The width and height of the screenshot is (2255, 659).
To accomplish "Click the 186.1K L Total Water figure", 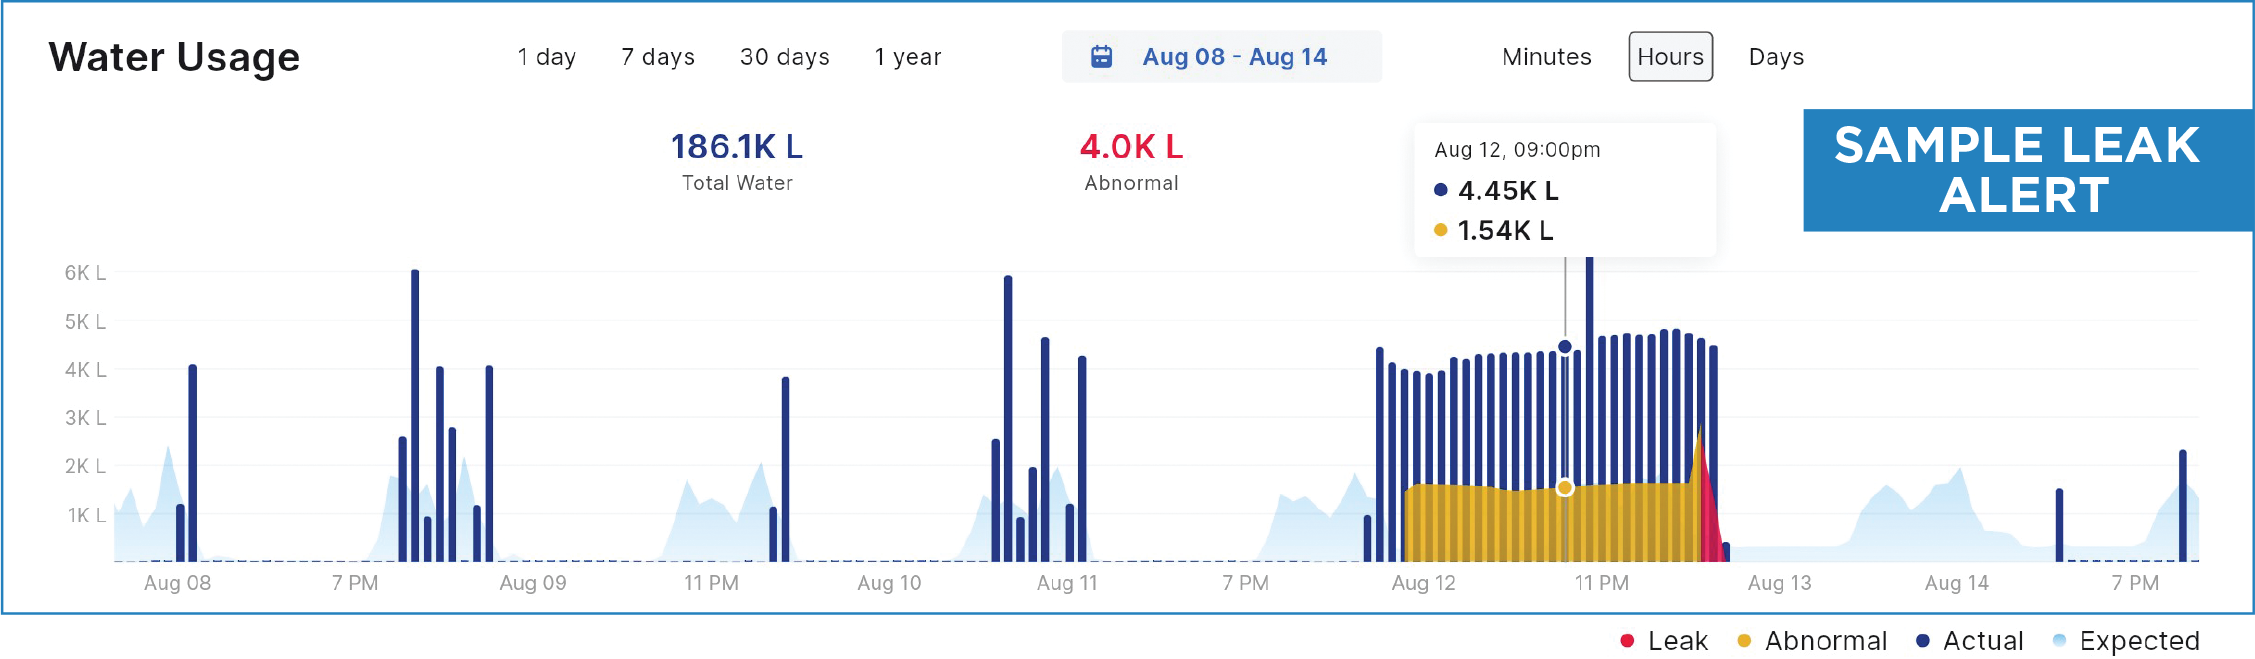I will click(736, 147).
